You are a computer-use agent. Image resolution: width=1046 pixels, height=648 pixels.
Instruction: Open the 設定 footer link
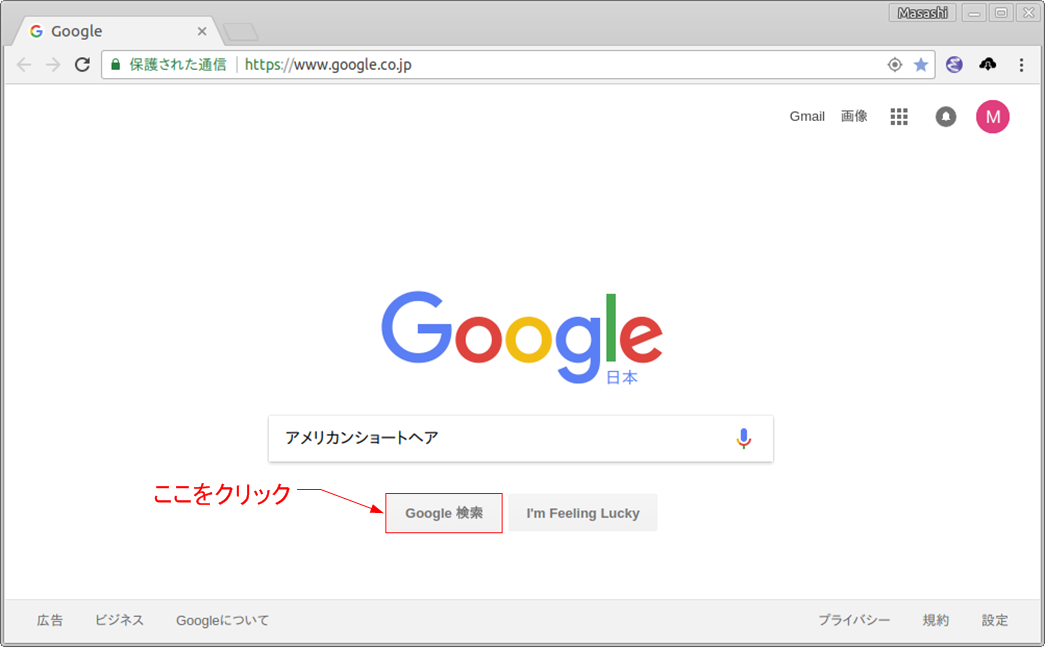995,620
